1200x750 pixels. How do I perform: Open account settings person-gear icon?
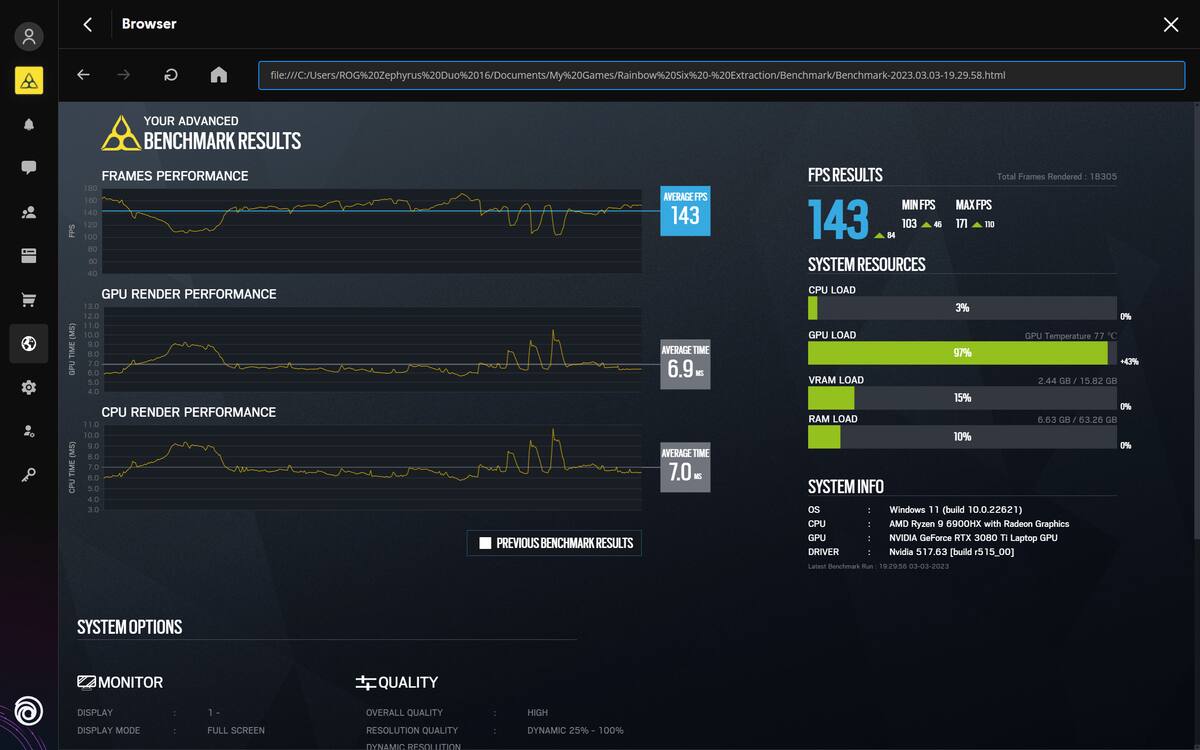[x=29, y=431]
